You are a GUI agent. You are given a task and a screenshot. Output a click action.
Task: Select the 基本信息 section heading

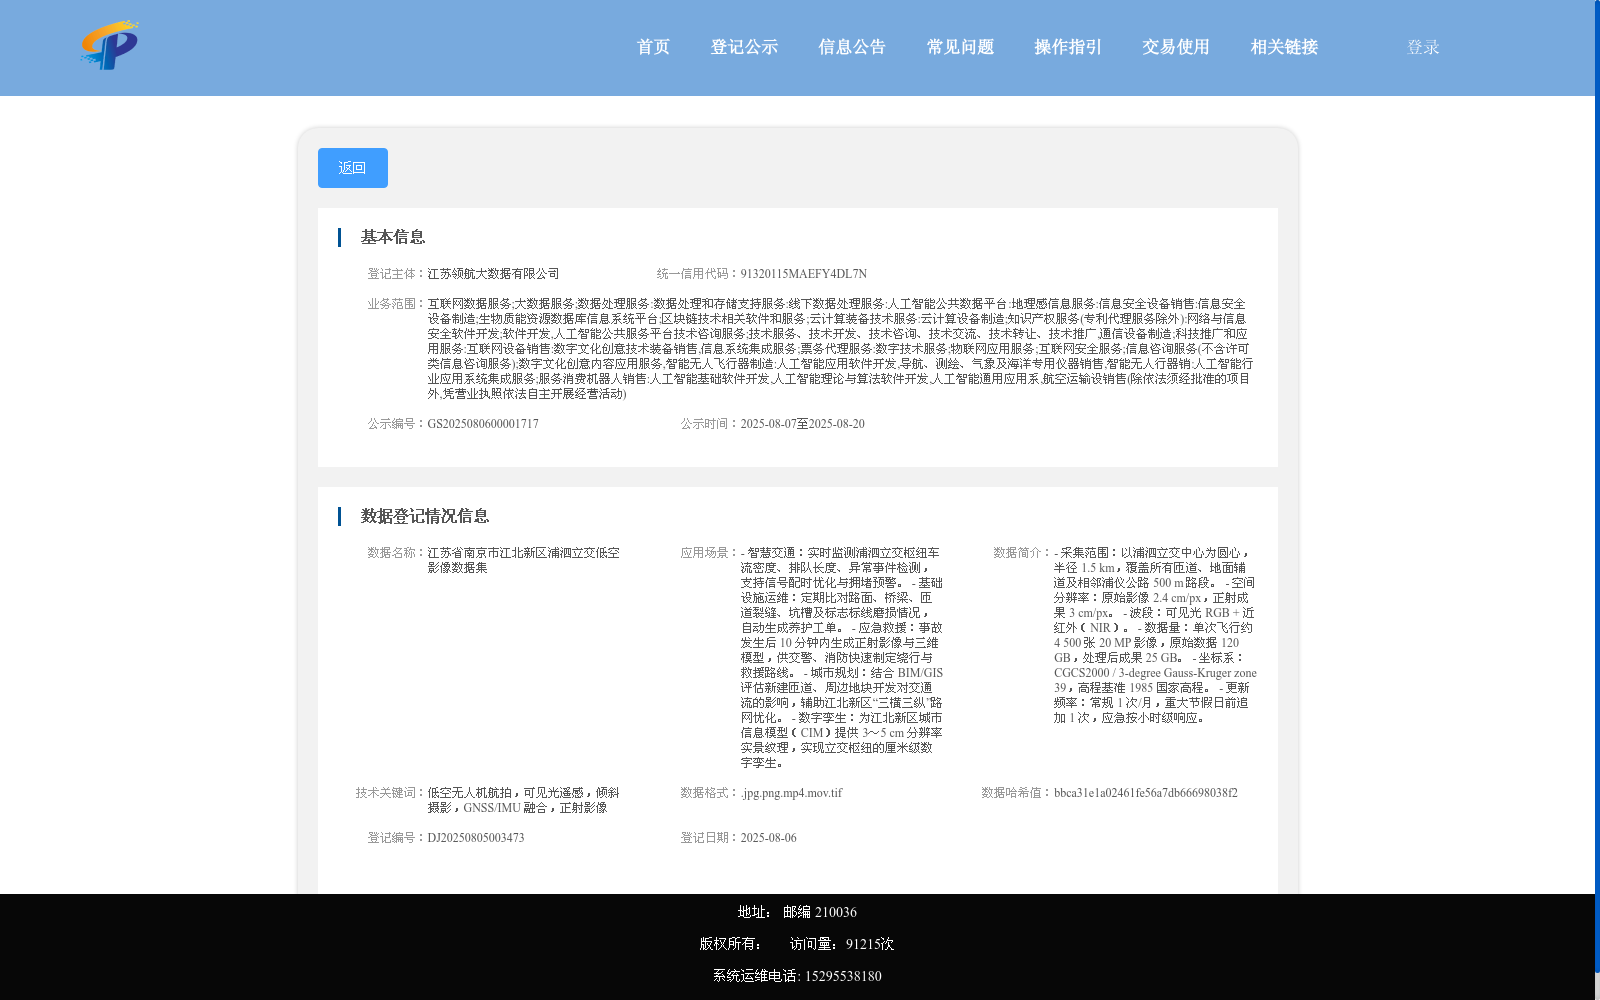[393, 237]
